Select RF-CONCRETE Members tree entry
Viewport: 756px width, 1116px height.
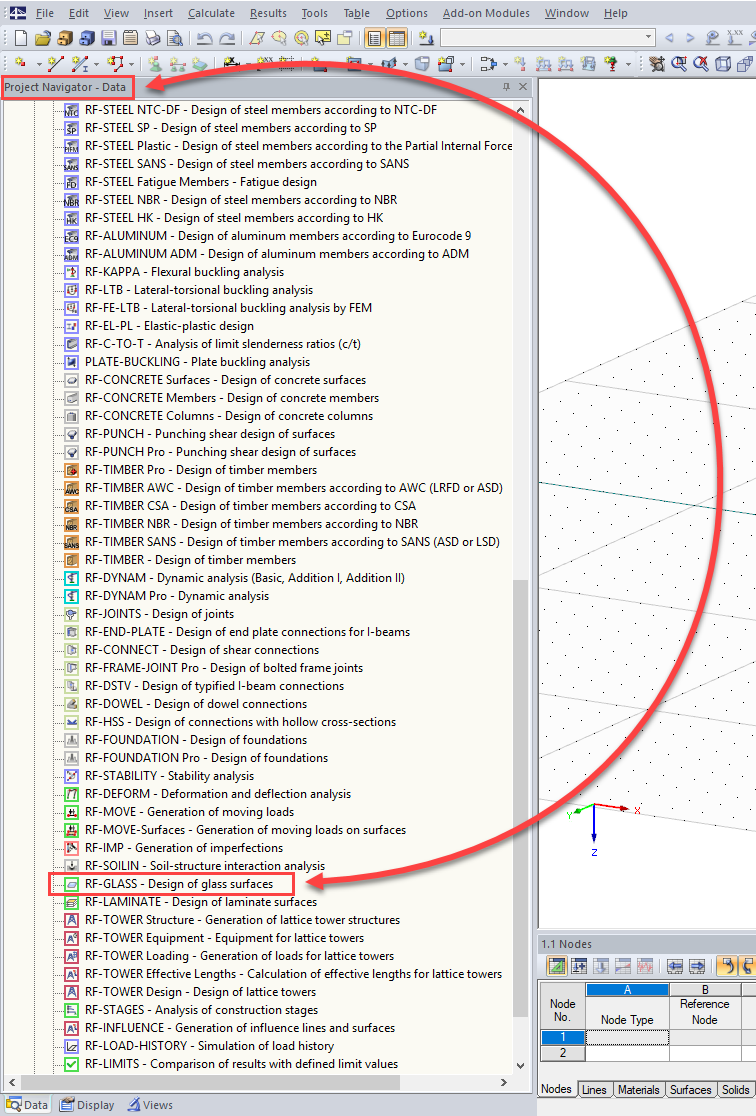[232, 398]
